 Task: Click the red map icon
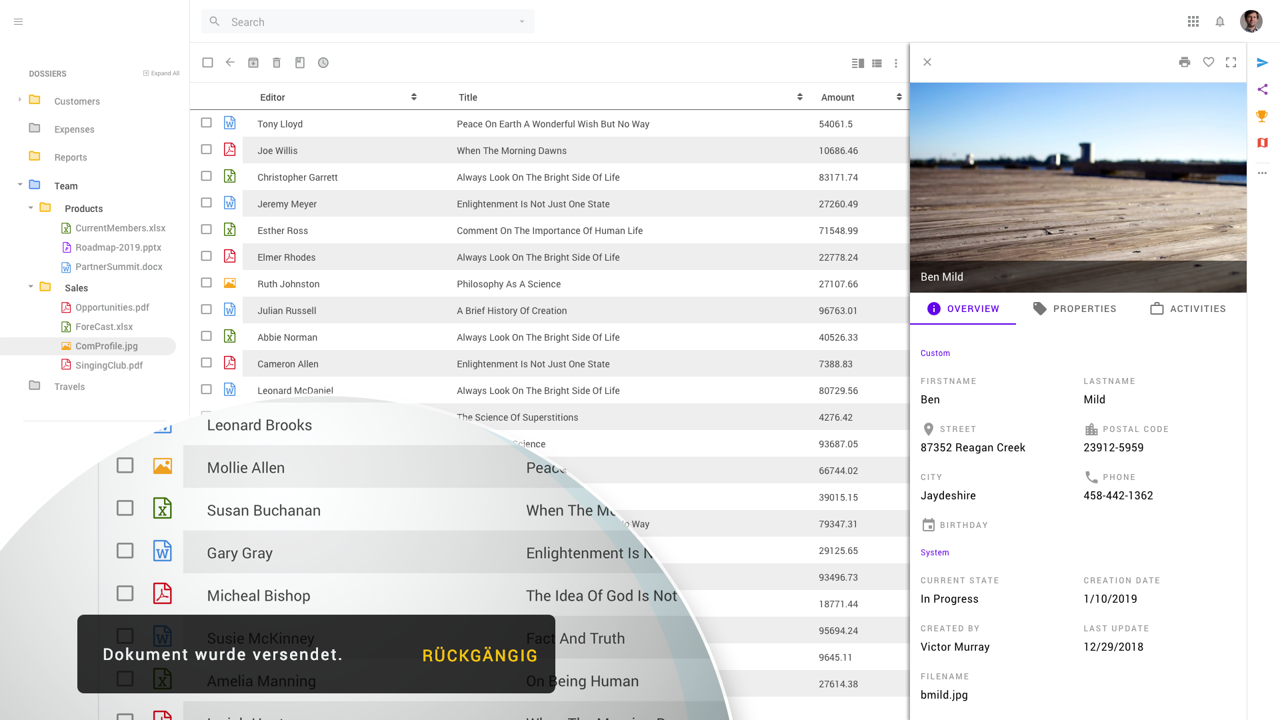point(1263,143)
